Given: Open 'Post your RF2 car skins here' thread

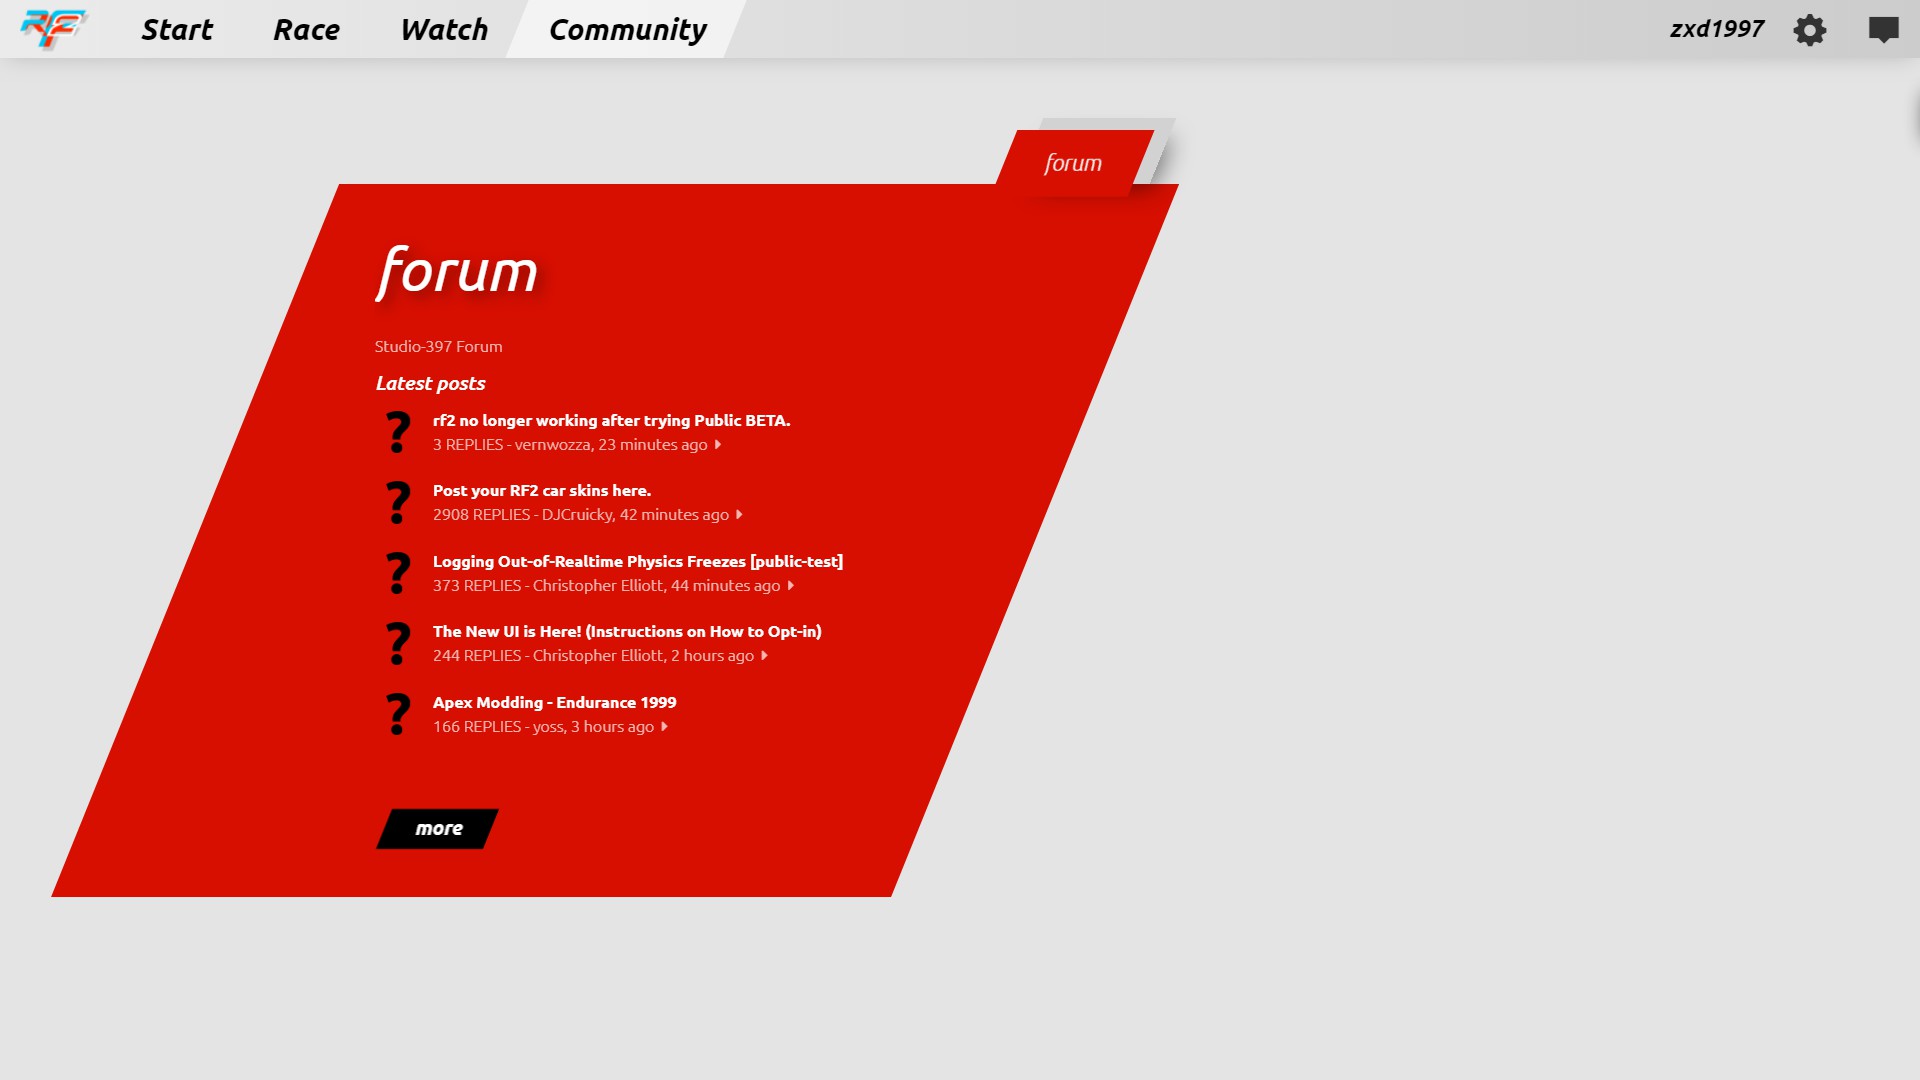Looking at the screenshot, I should 542,491.
